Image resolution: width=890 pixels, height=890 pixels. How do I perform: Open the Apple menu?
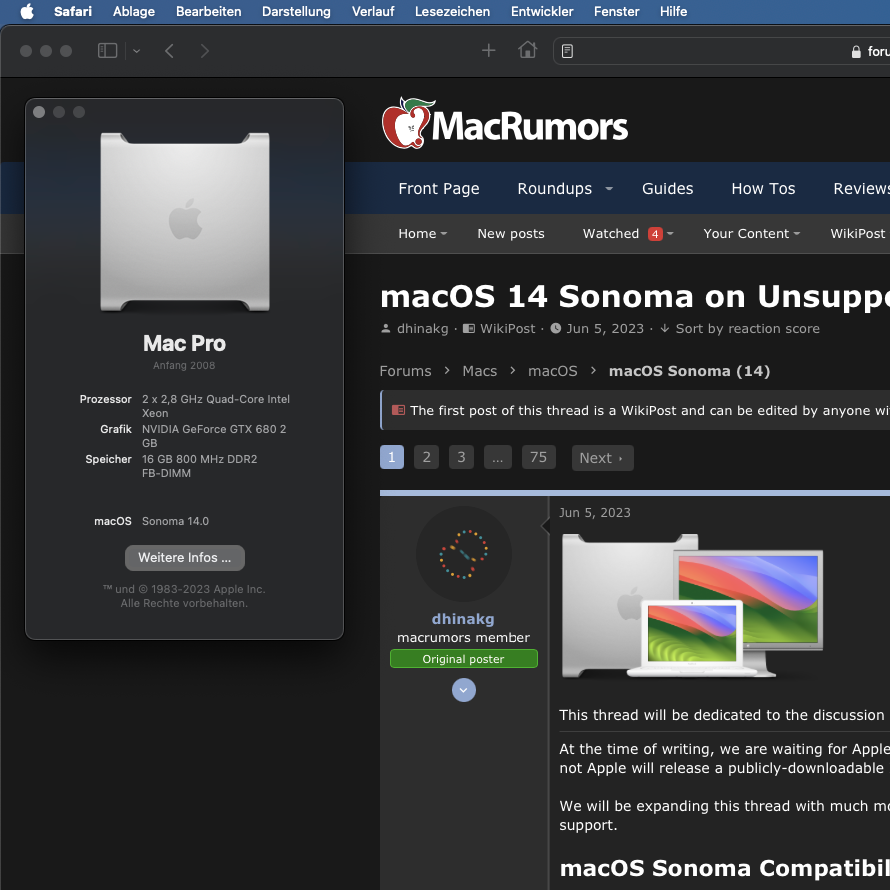pyautogui.click(x=27, y=11)
